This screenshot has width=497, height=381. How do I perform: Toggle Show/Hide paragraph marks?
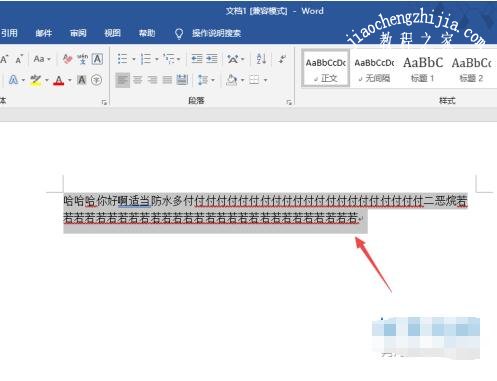282,59
